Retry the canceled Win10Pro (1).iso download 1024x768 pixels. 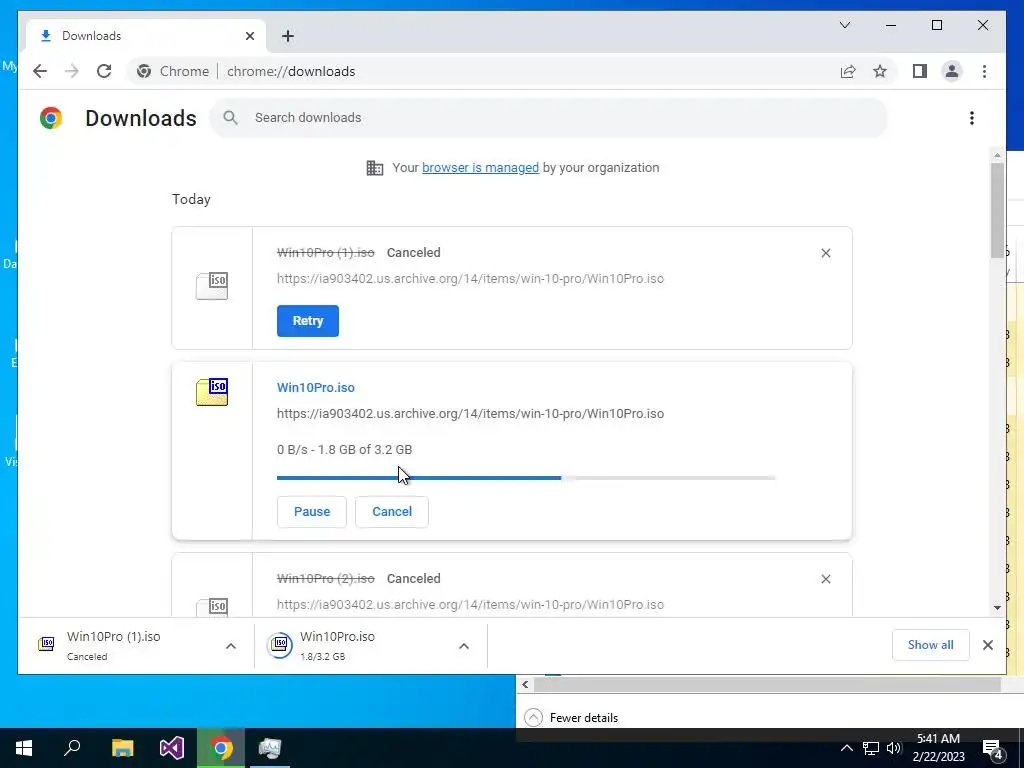[308, 321]
